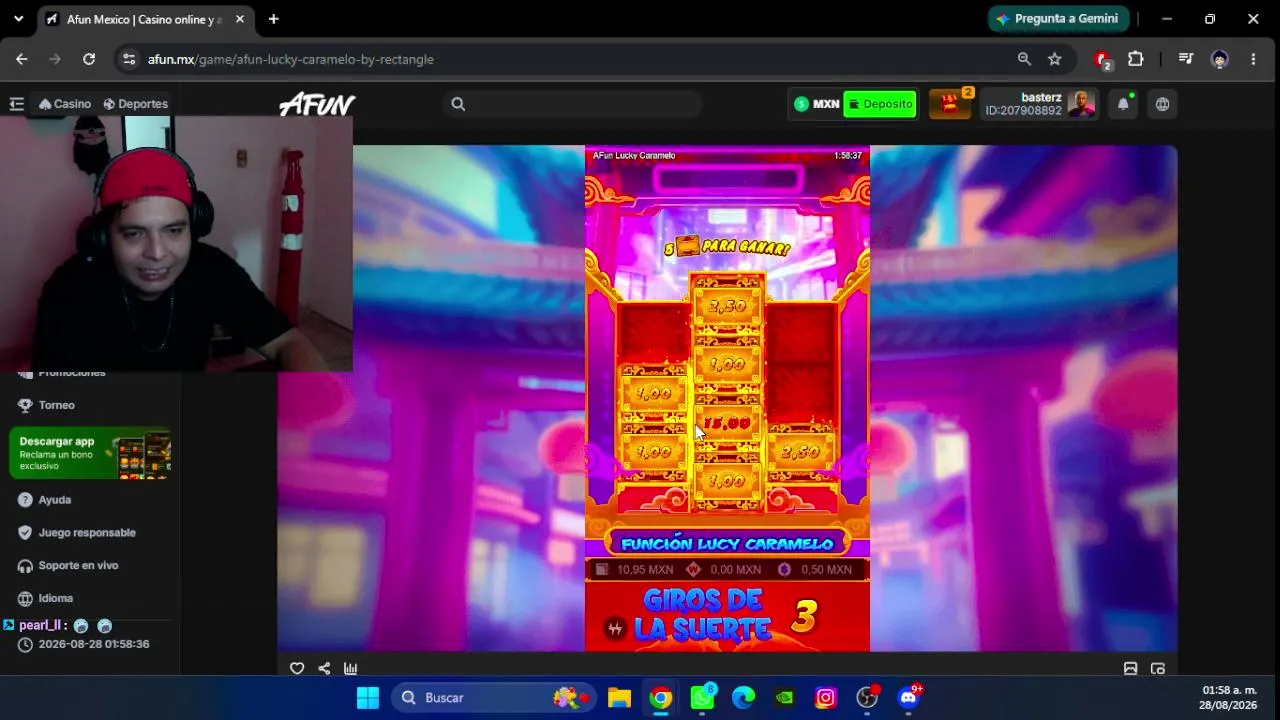Viewport: 1280px width, 720px height.
Task: Open Instagram from the taskbar
Action: tap(825, 698)
